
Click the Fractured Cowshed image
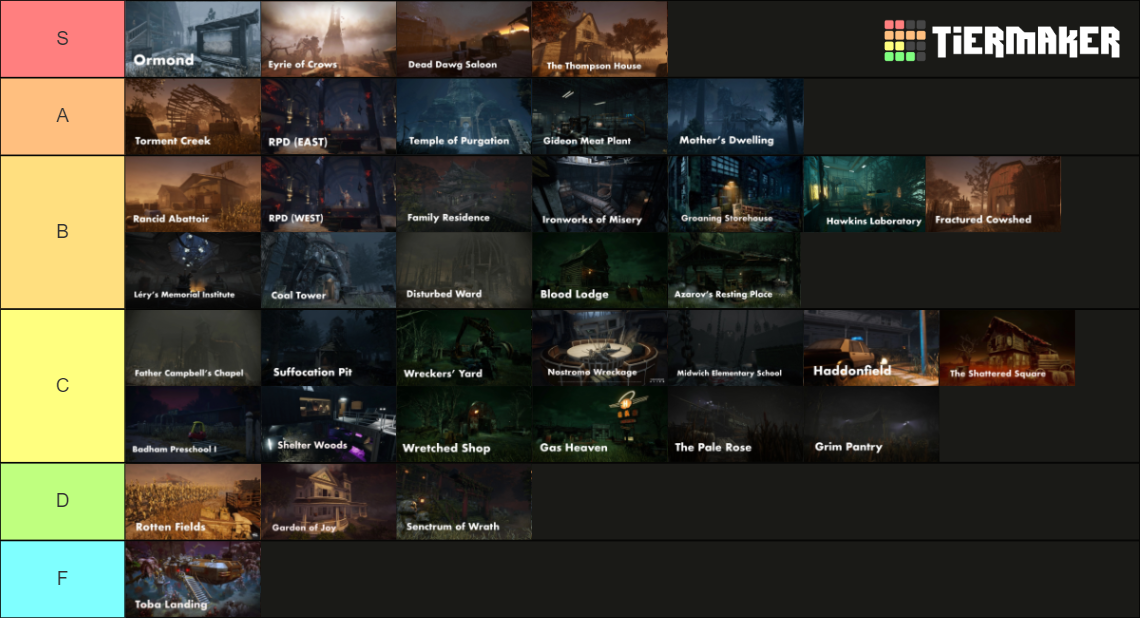(993, 193)
